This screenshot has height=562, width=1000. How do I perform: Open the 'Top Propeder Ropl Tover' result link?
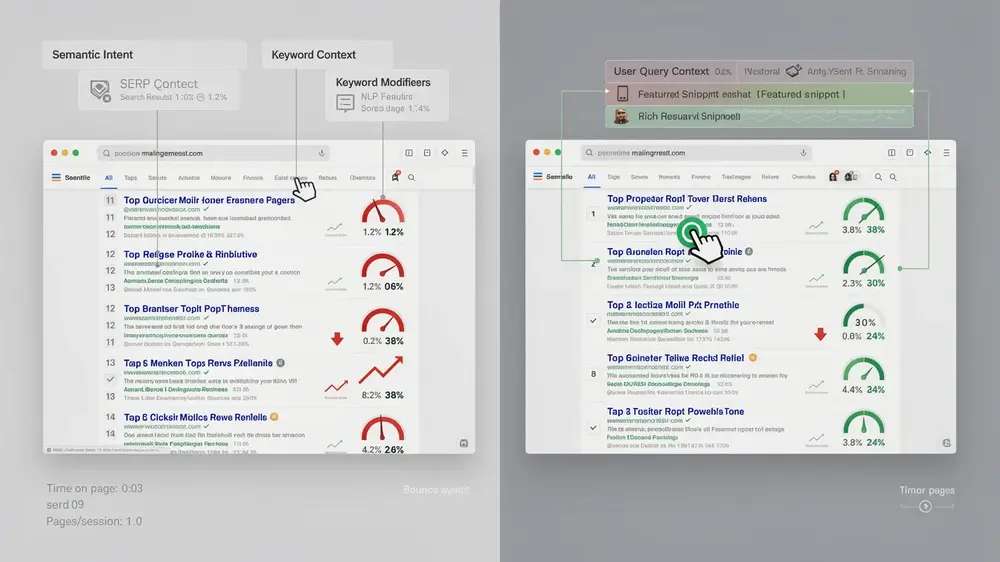[687, 199]
